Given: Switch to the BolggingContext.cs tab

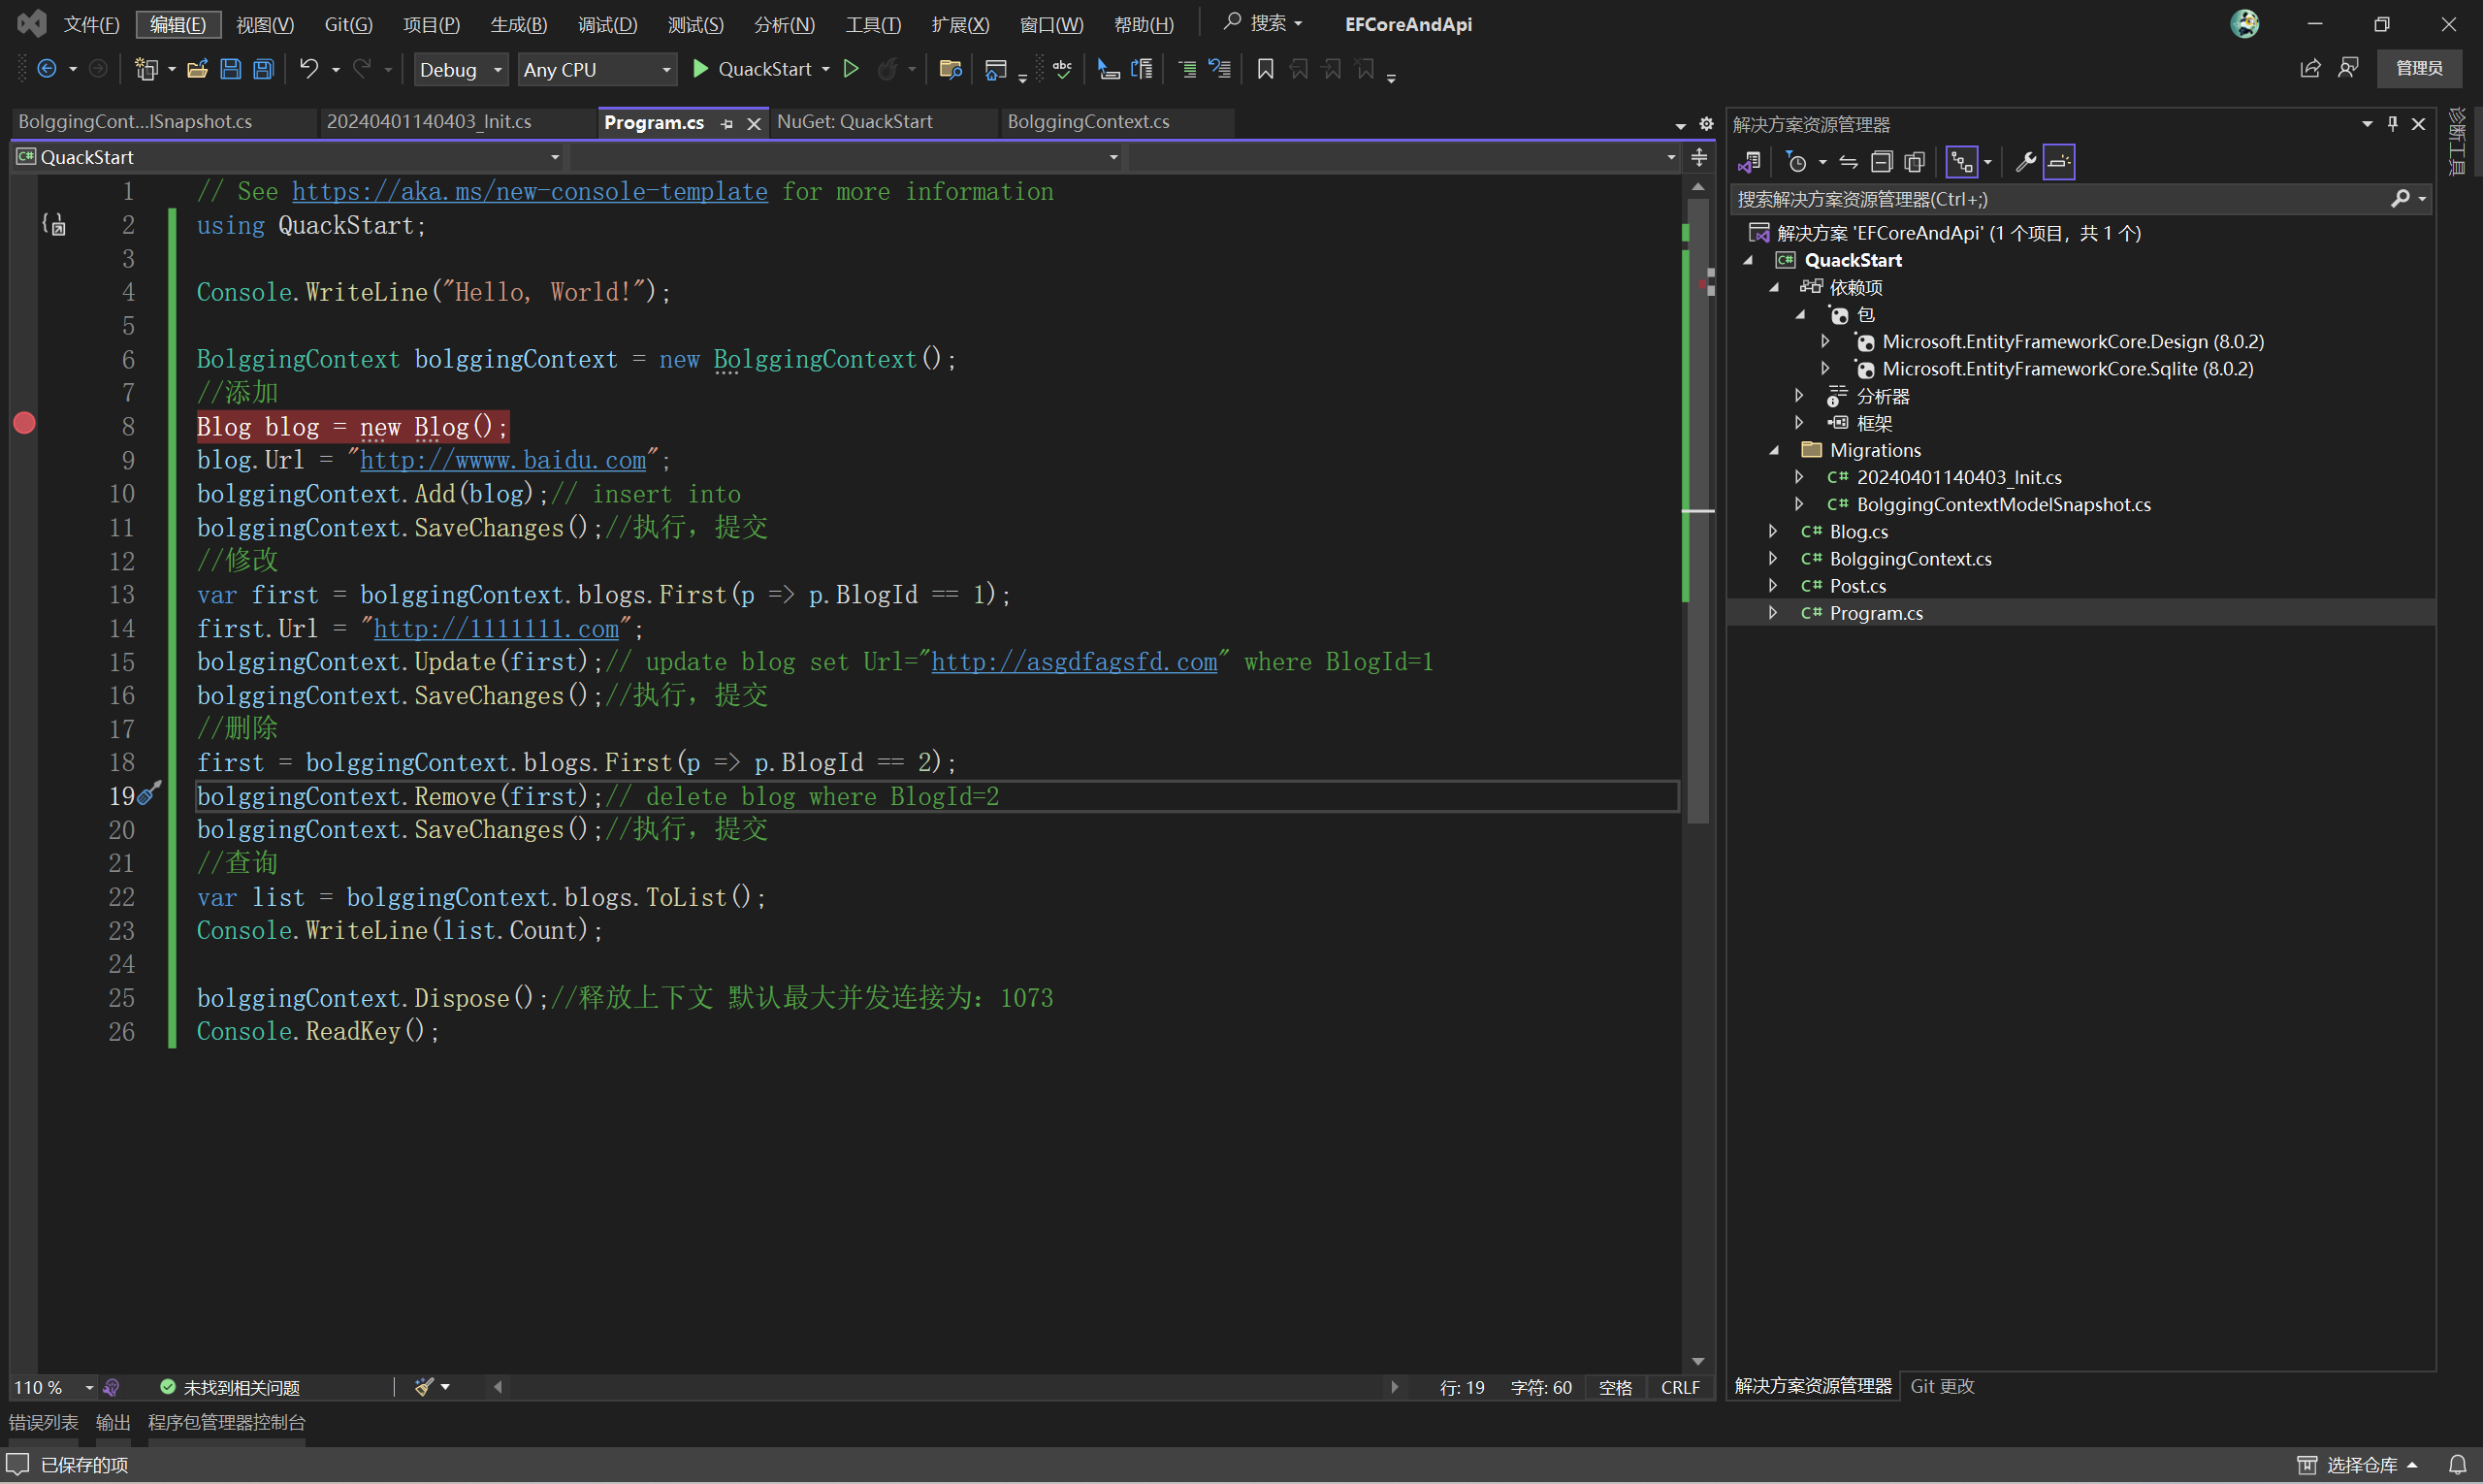Looking at the screenshot, I should click(x=1088, y=122).
